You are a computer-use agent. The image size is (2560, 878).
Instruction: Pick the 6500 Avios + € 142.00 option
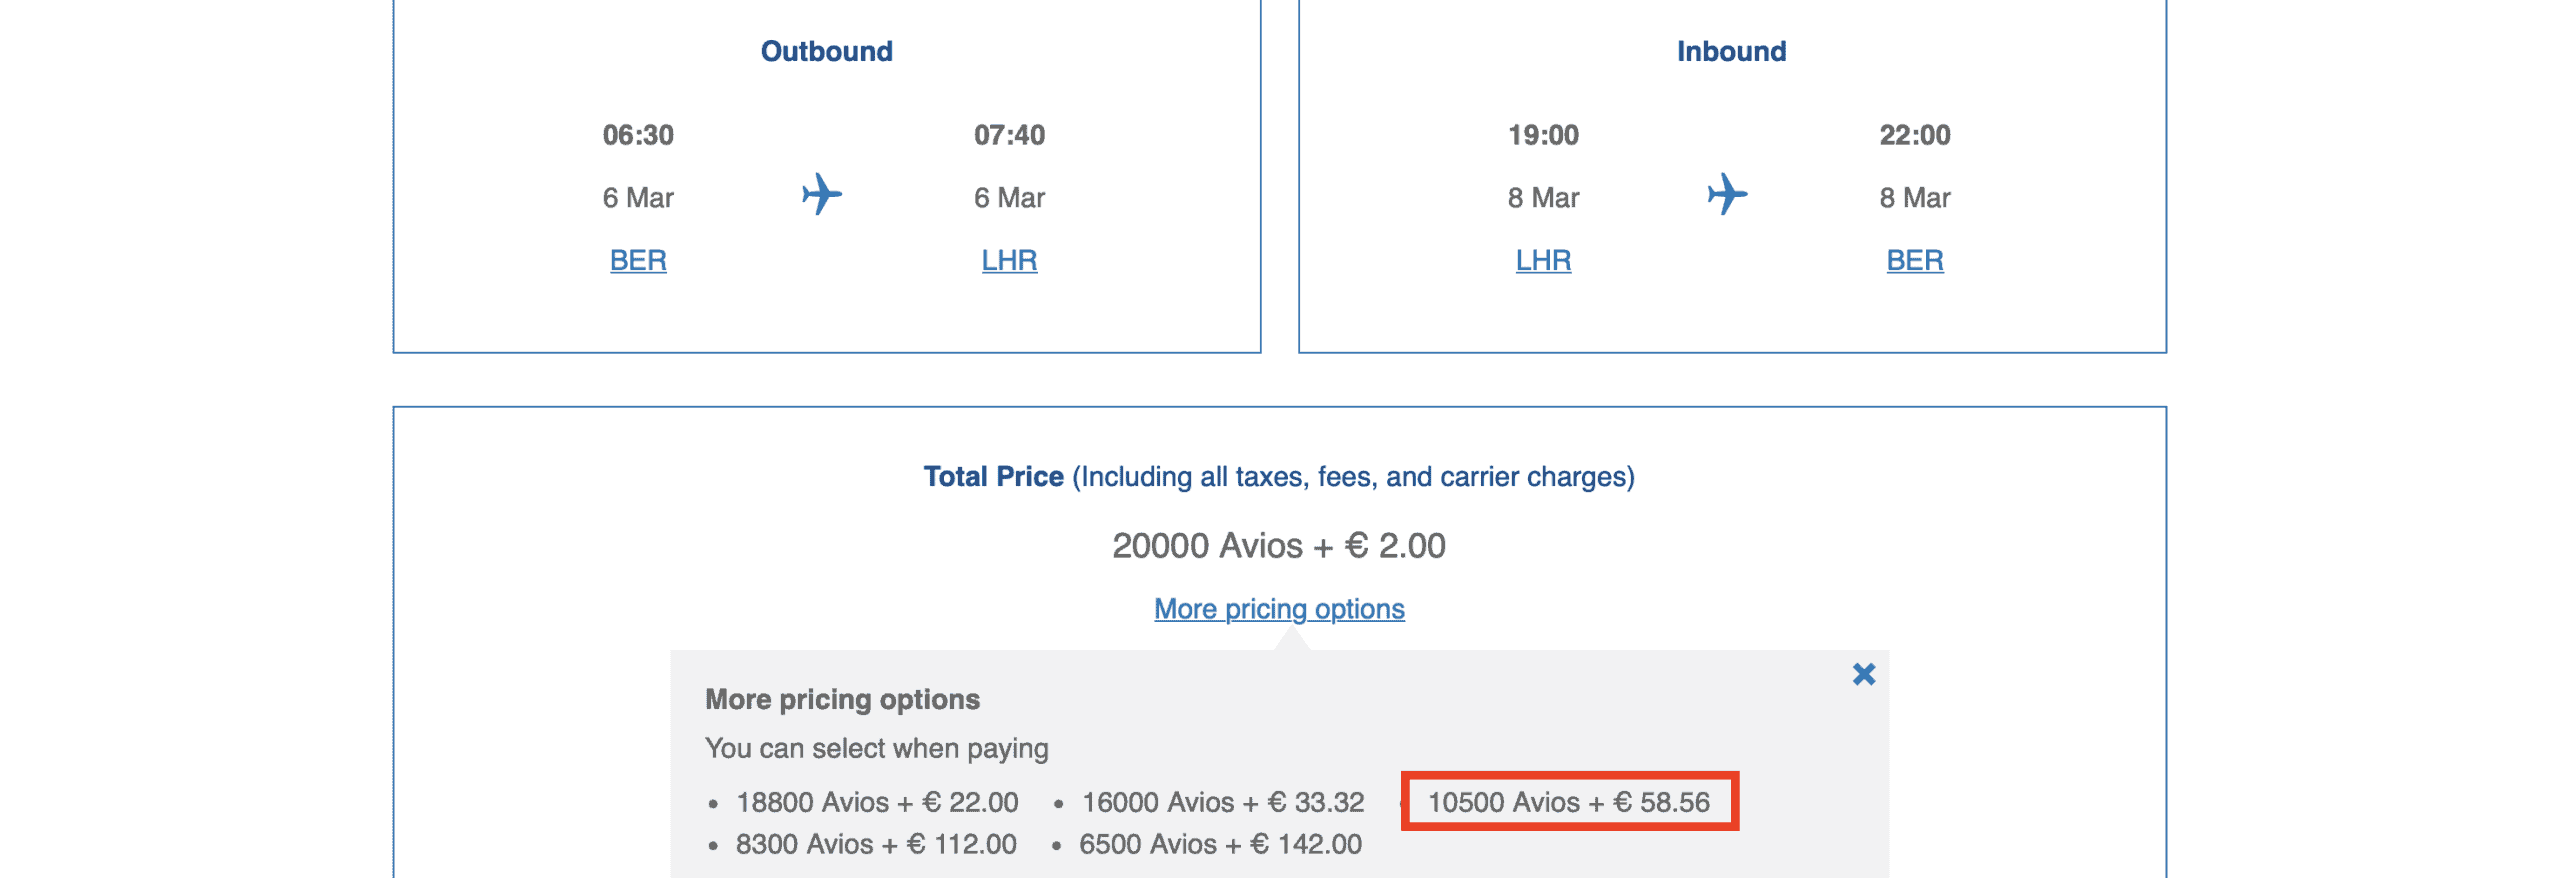(x=1220, y=844)
